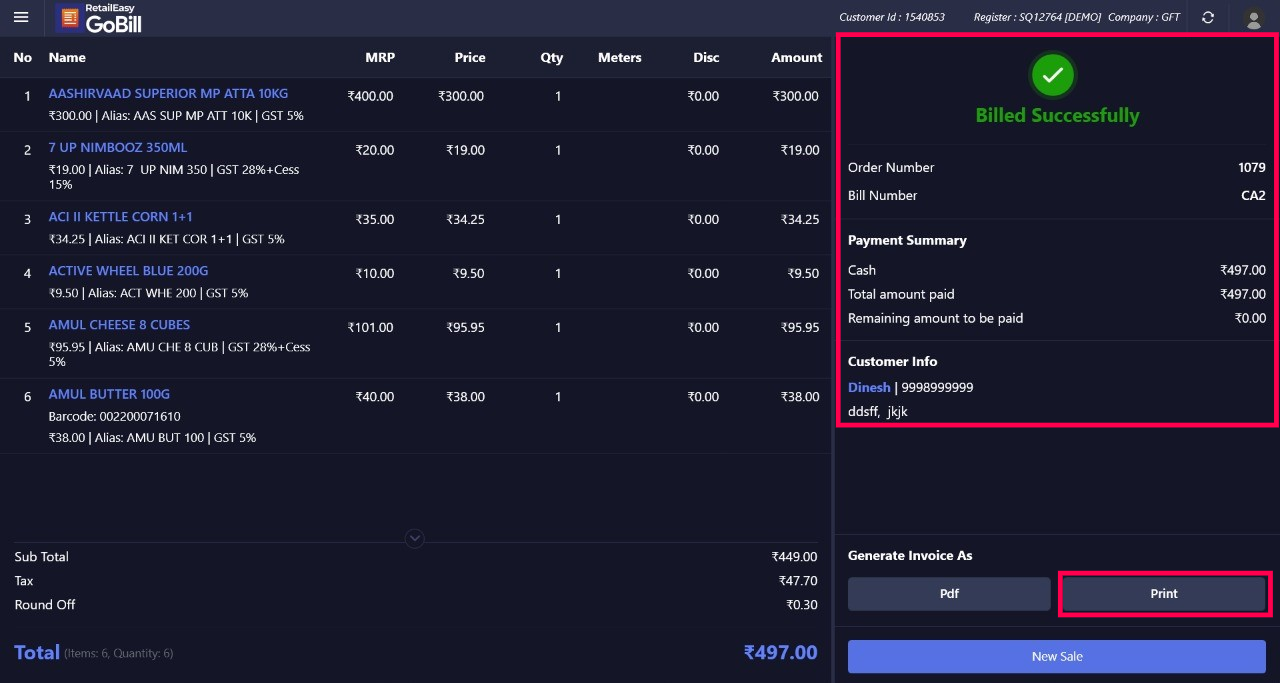
Task: Click the Price column header
Action: pos(470,58)
